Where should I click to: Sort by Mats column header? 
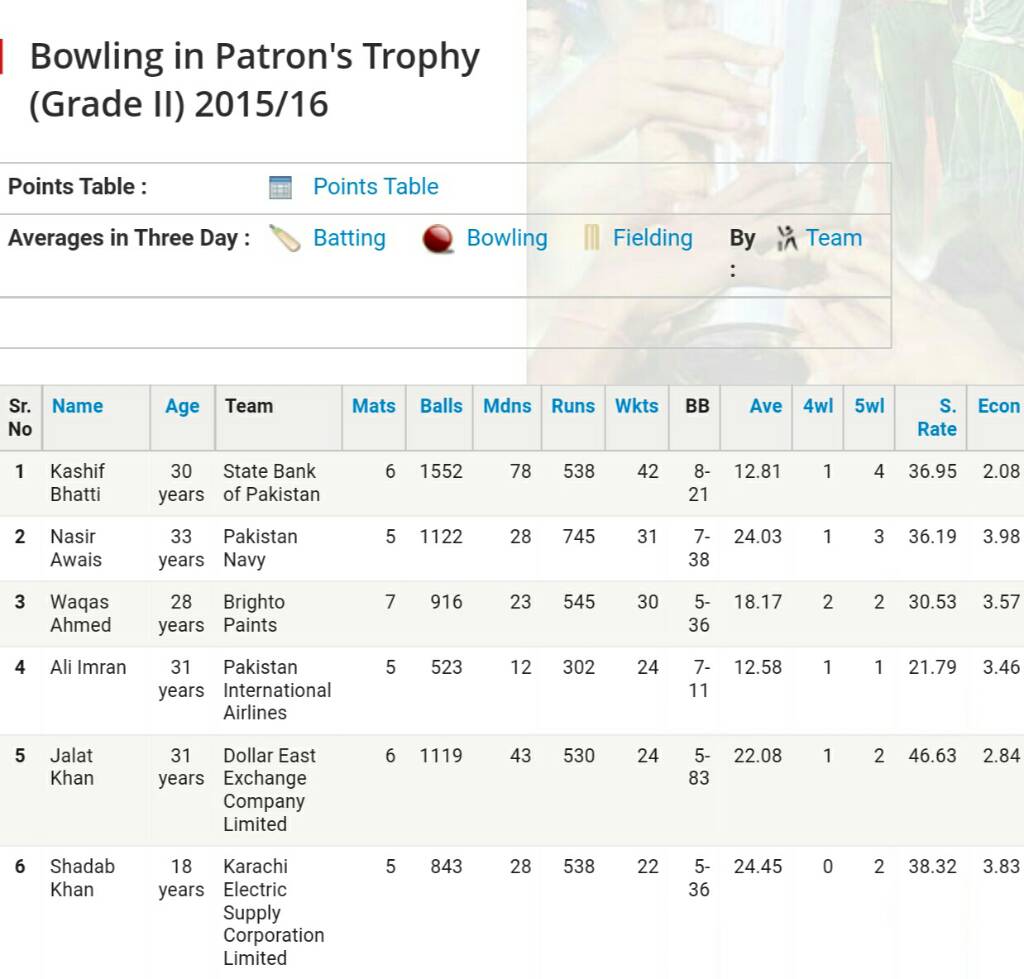click(x=373, y=406)
